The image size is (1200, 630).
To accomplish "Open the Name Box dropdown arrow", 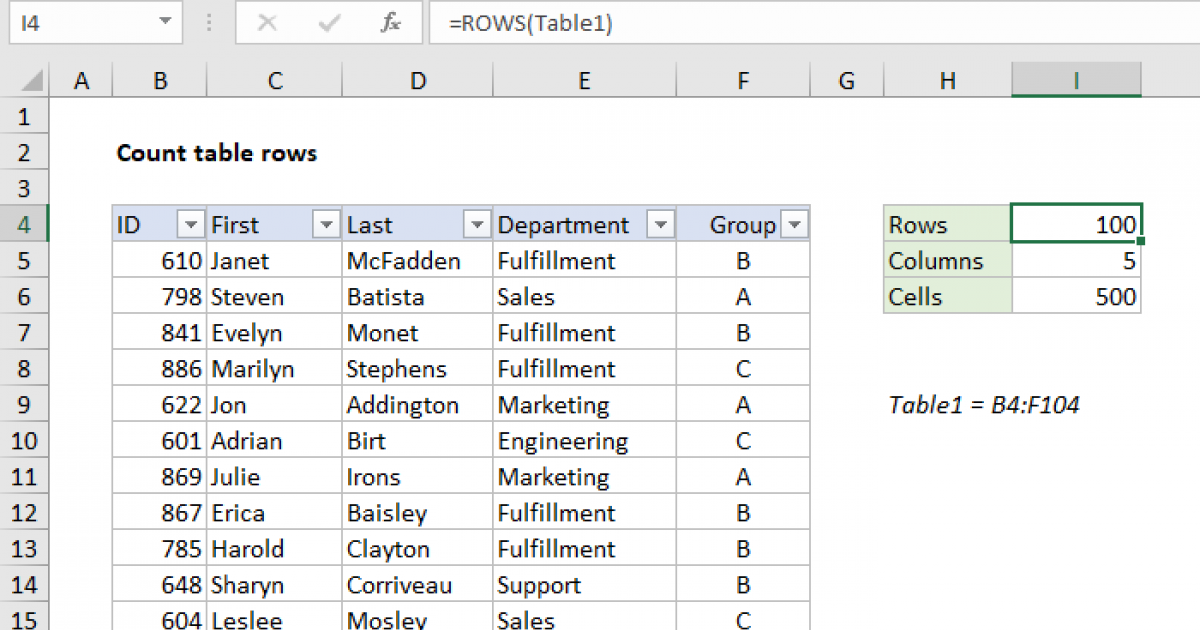I will (x=164, y=23).
